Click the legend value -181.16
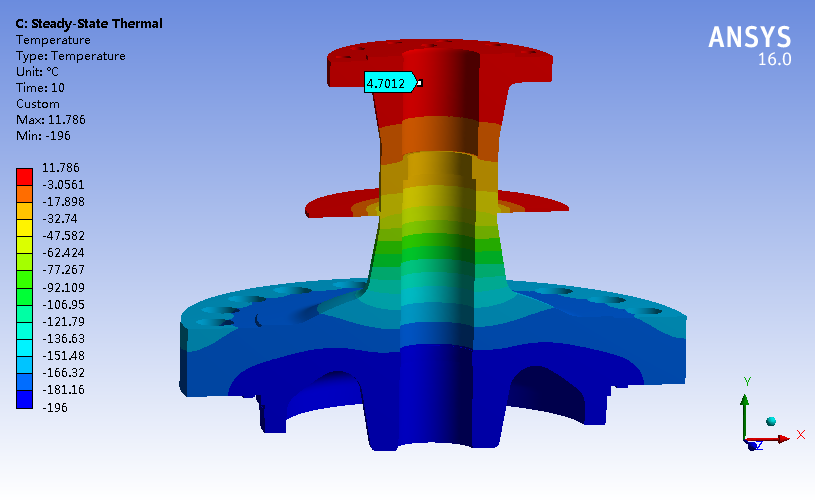The image size is (815, 502). (x=63, y=390)
